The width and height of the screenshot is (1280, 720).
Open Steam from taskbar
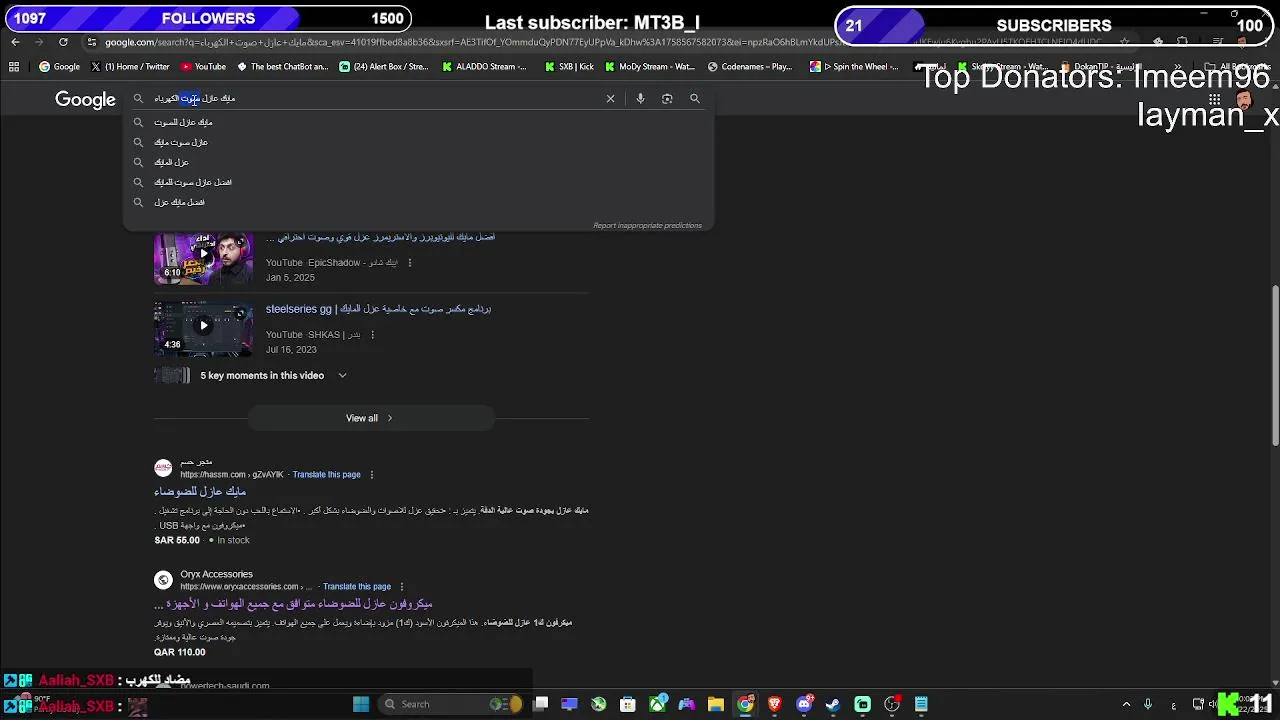(x=833, y=704)
